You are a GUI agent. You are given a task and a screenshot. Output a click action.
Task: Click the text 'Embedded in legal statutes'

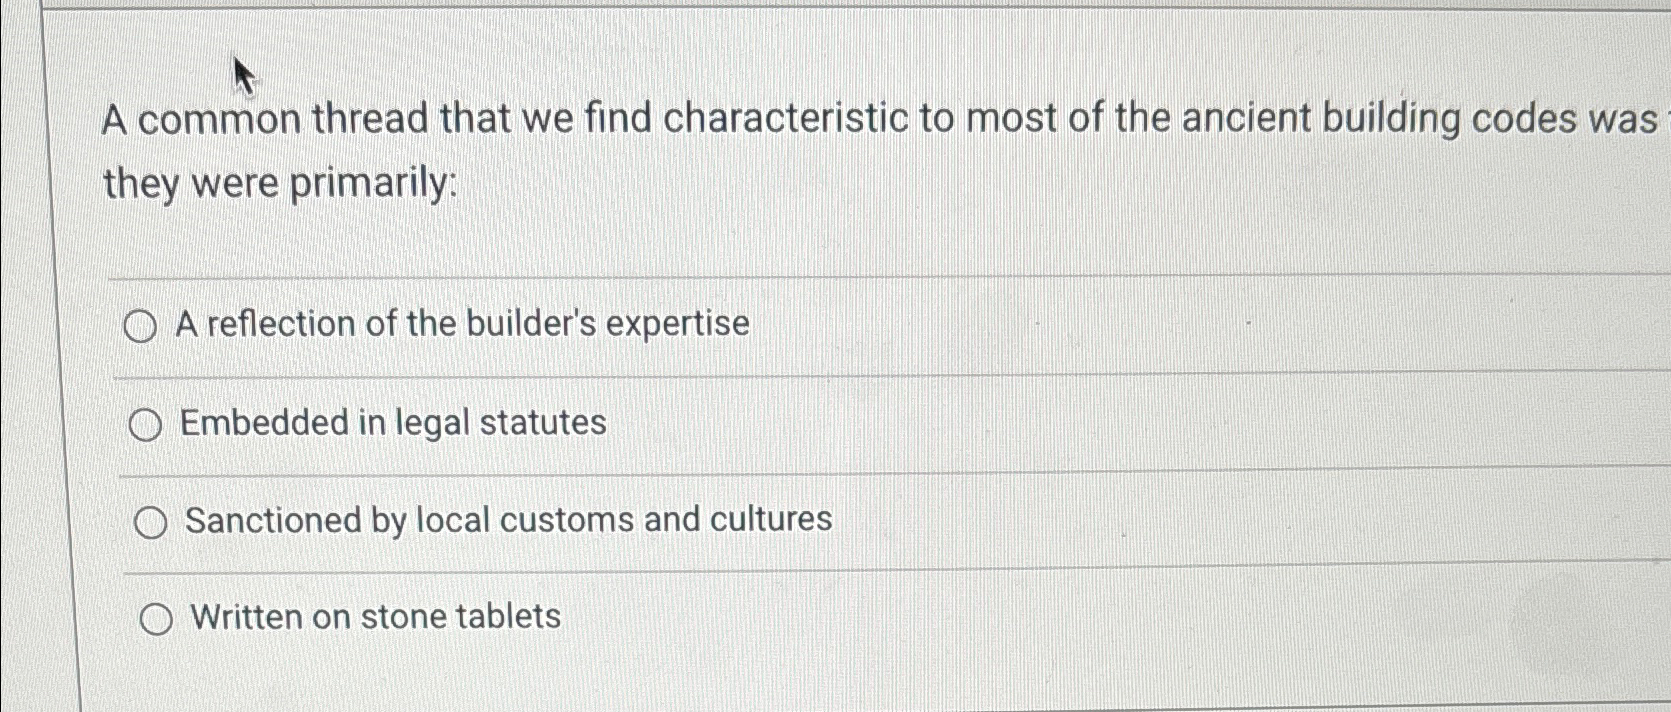click(x=390, y=423)
